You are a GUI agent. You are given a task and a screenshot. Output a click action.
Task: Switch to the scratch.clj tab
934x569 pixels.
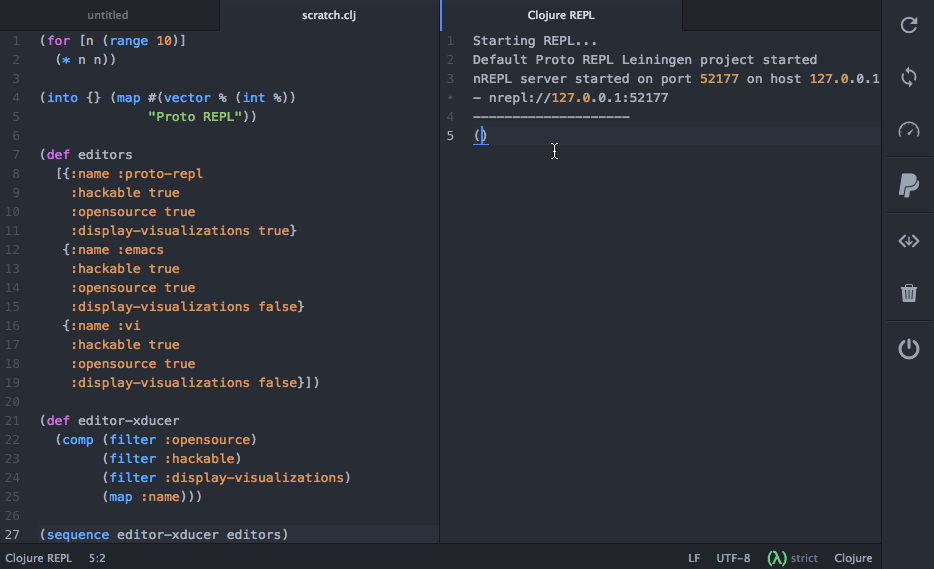pos(329,15)
